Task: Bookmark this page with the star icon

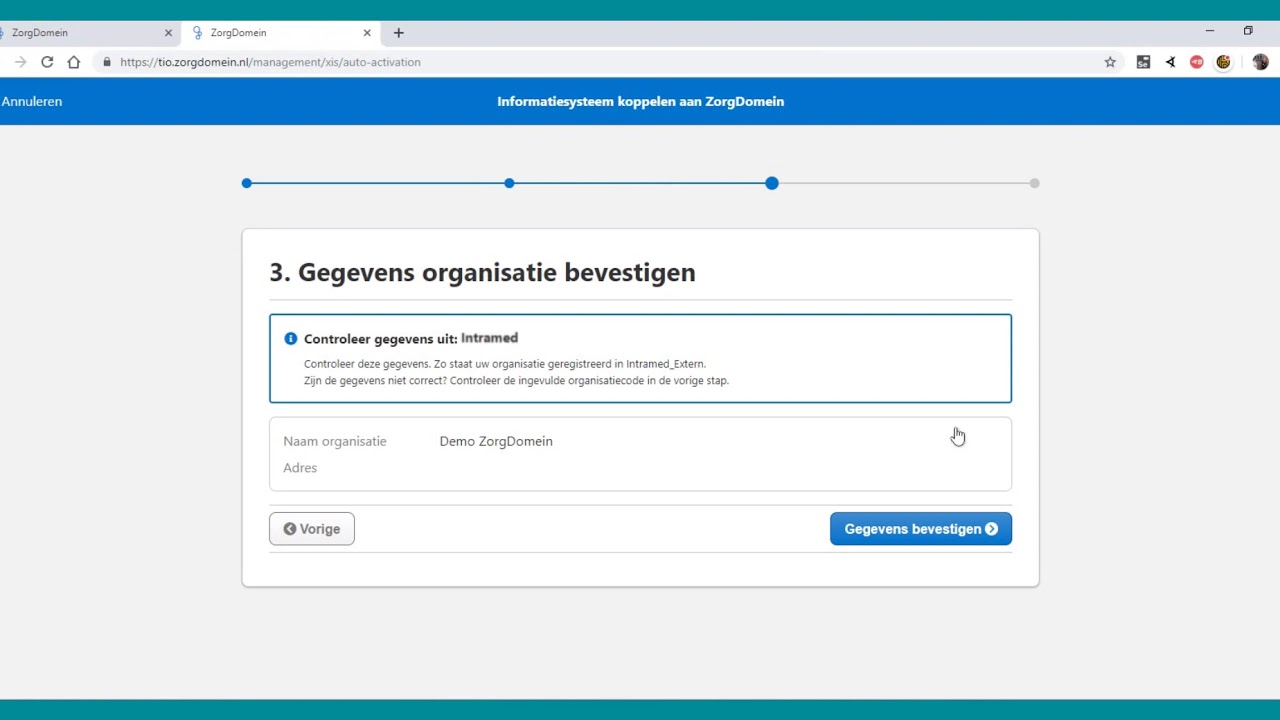Action: pos(1110,62)
